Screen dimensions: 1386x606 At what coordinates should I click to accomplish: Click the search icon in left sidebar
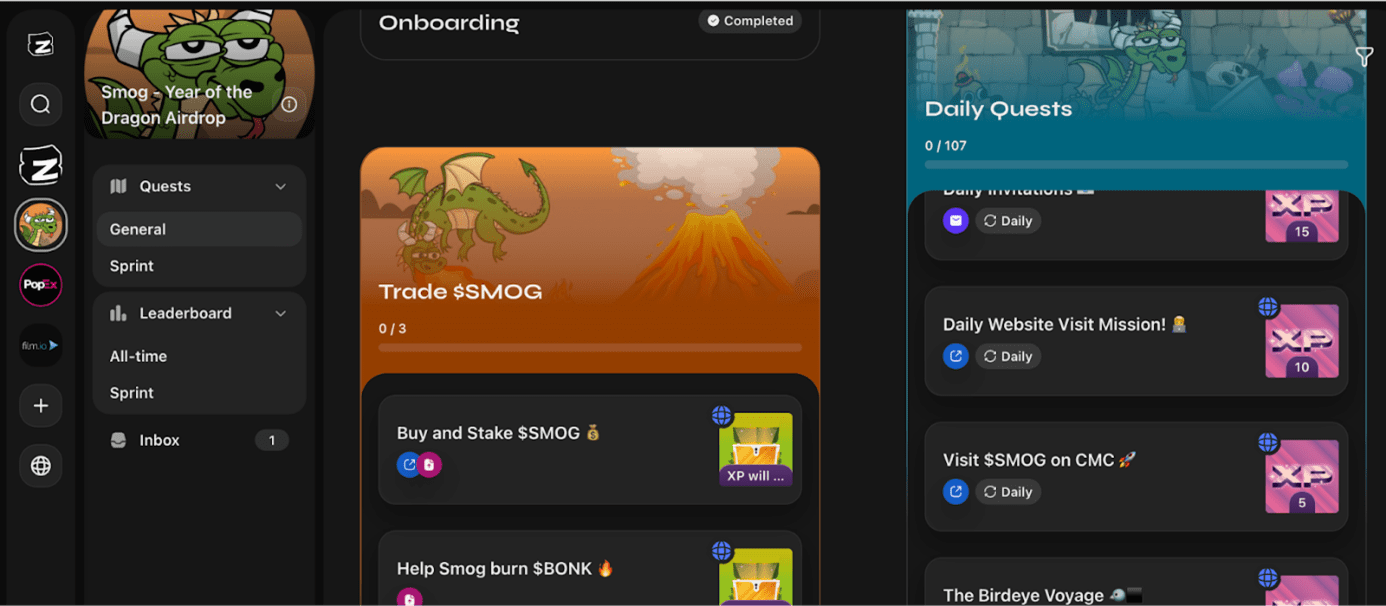(41, 104)
